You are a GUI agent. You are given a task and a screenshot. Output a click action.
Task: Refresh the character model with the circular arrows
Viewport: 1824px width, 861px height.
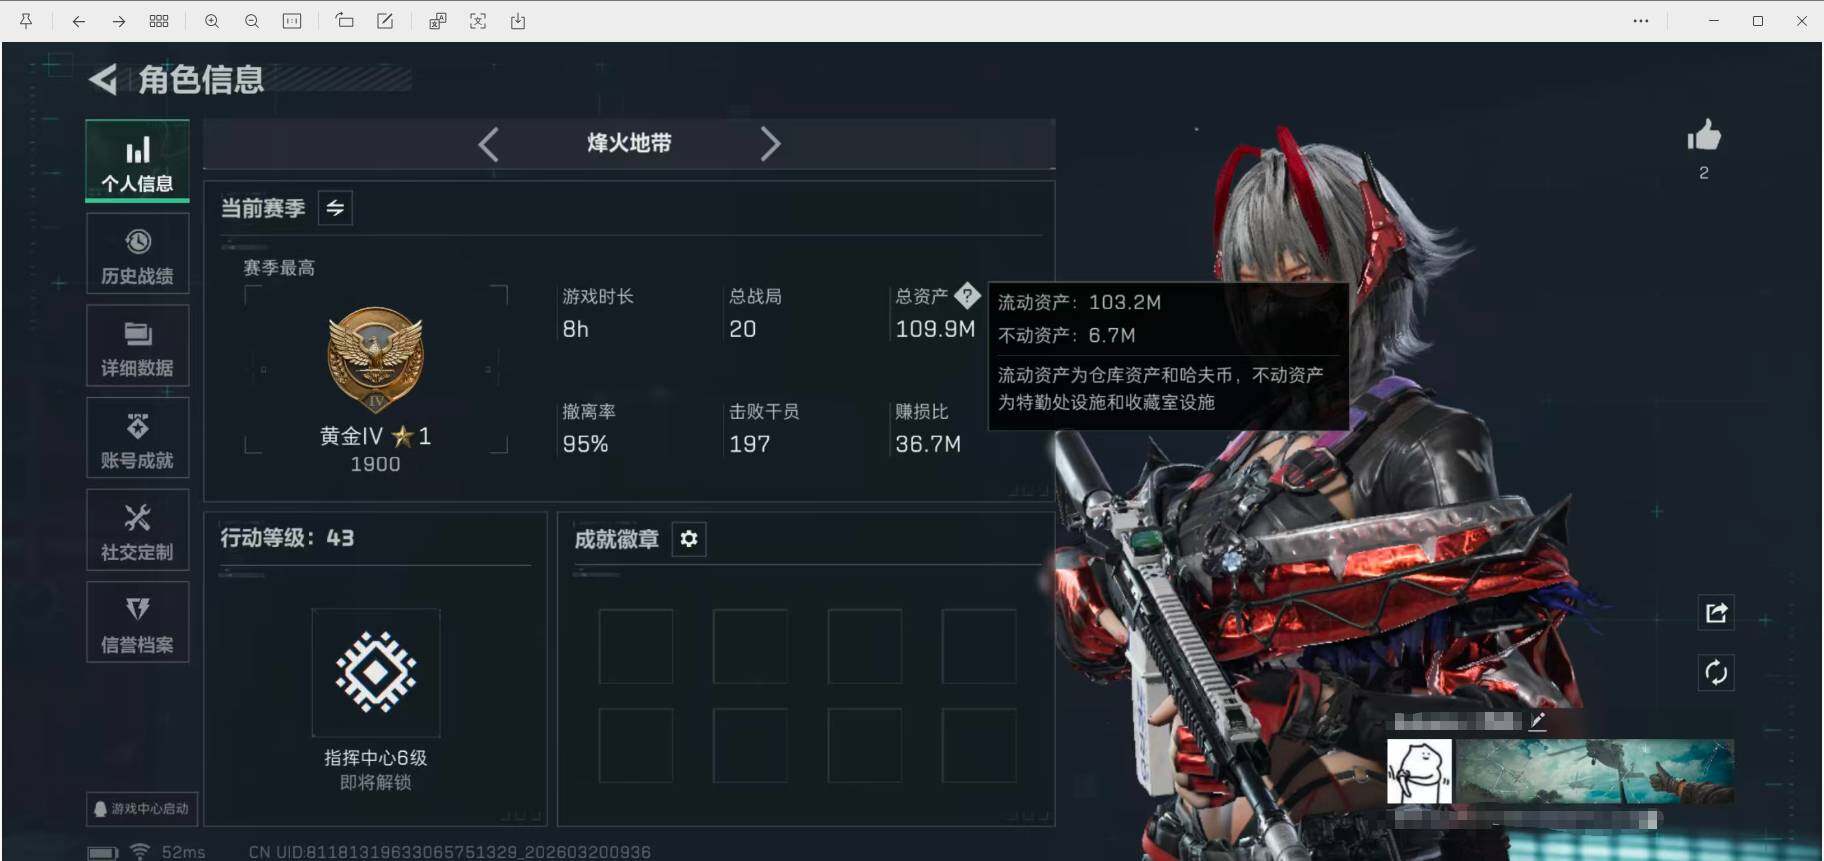1716,673
